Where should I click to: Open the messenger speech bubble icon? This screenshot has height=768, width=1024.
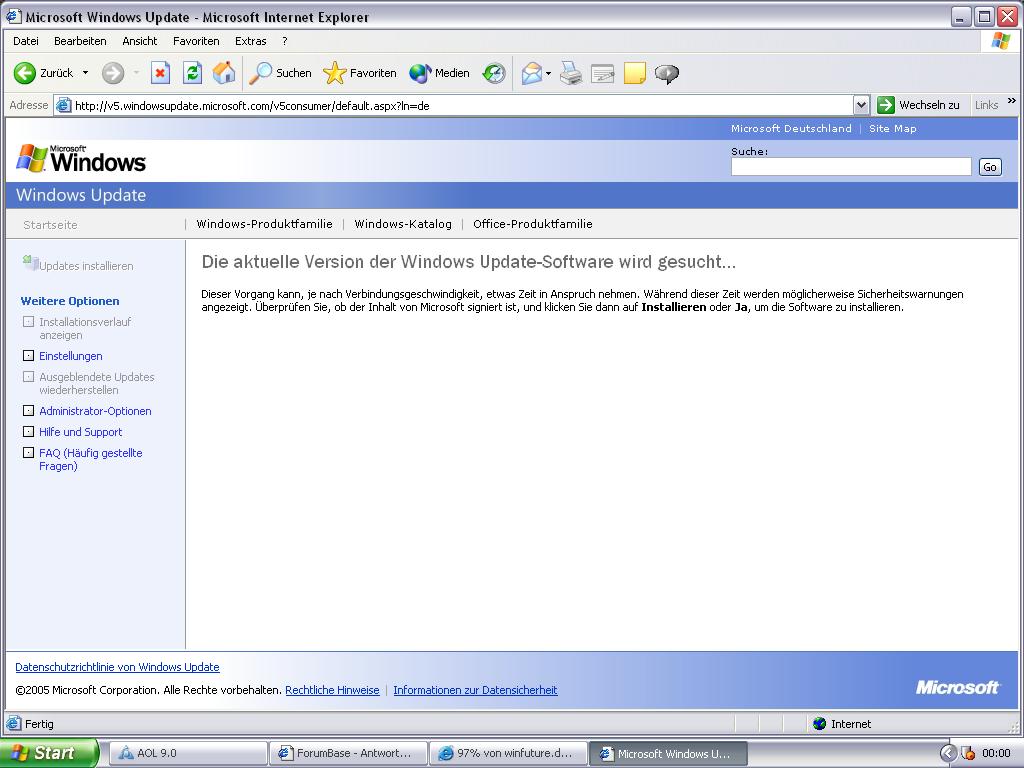tap(667, 73)
